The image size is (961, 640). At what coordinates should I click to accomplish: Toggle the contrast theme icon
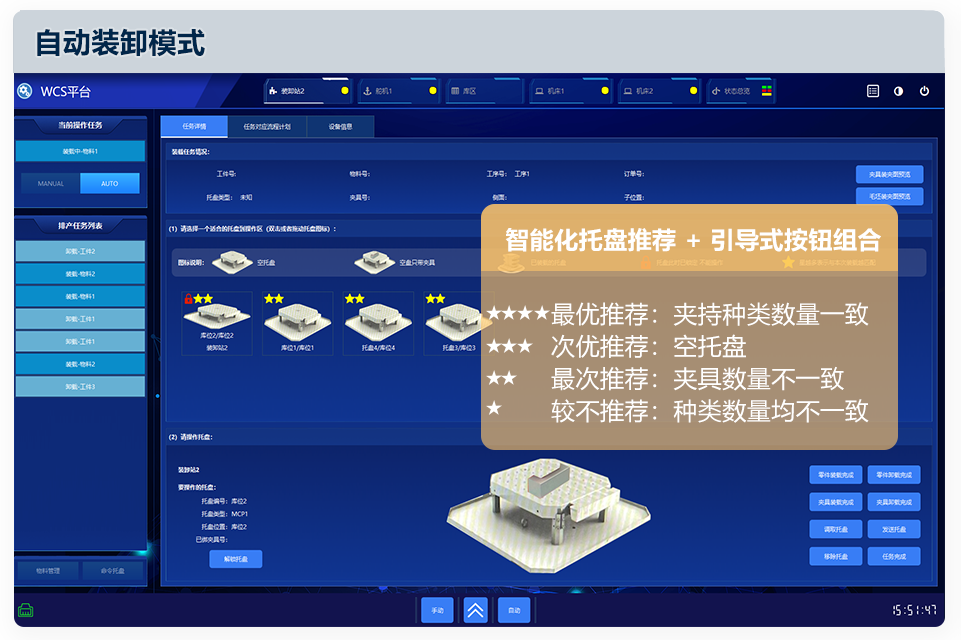[898, 91]
